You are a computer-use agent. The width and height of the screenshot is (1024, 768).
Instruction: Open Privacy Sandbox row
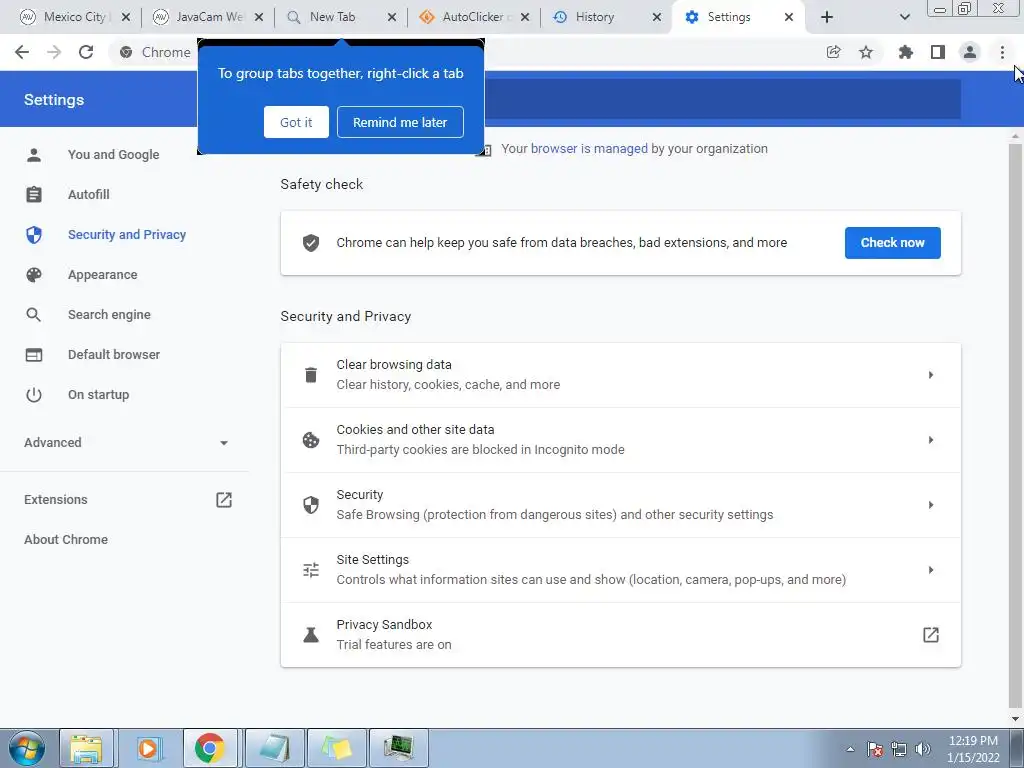tap(620, 635)
